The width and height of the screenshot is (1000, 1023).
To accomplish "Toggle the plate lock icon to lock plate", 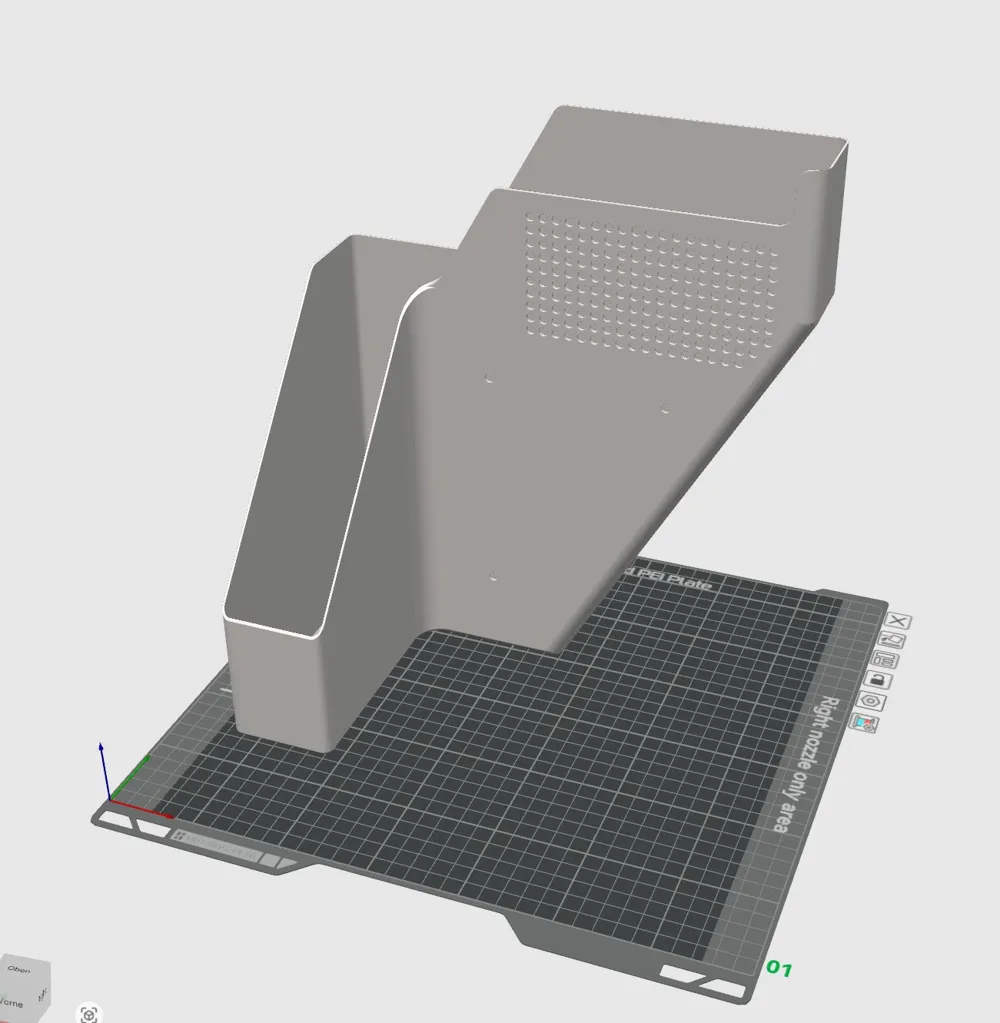I will [x=877, y=679].
